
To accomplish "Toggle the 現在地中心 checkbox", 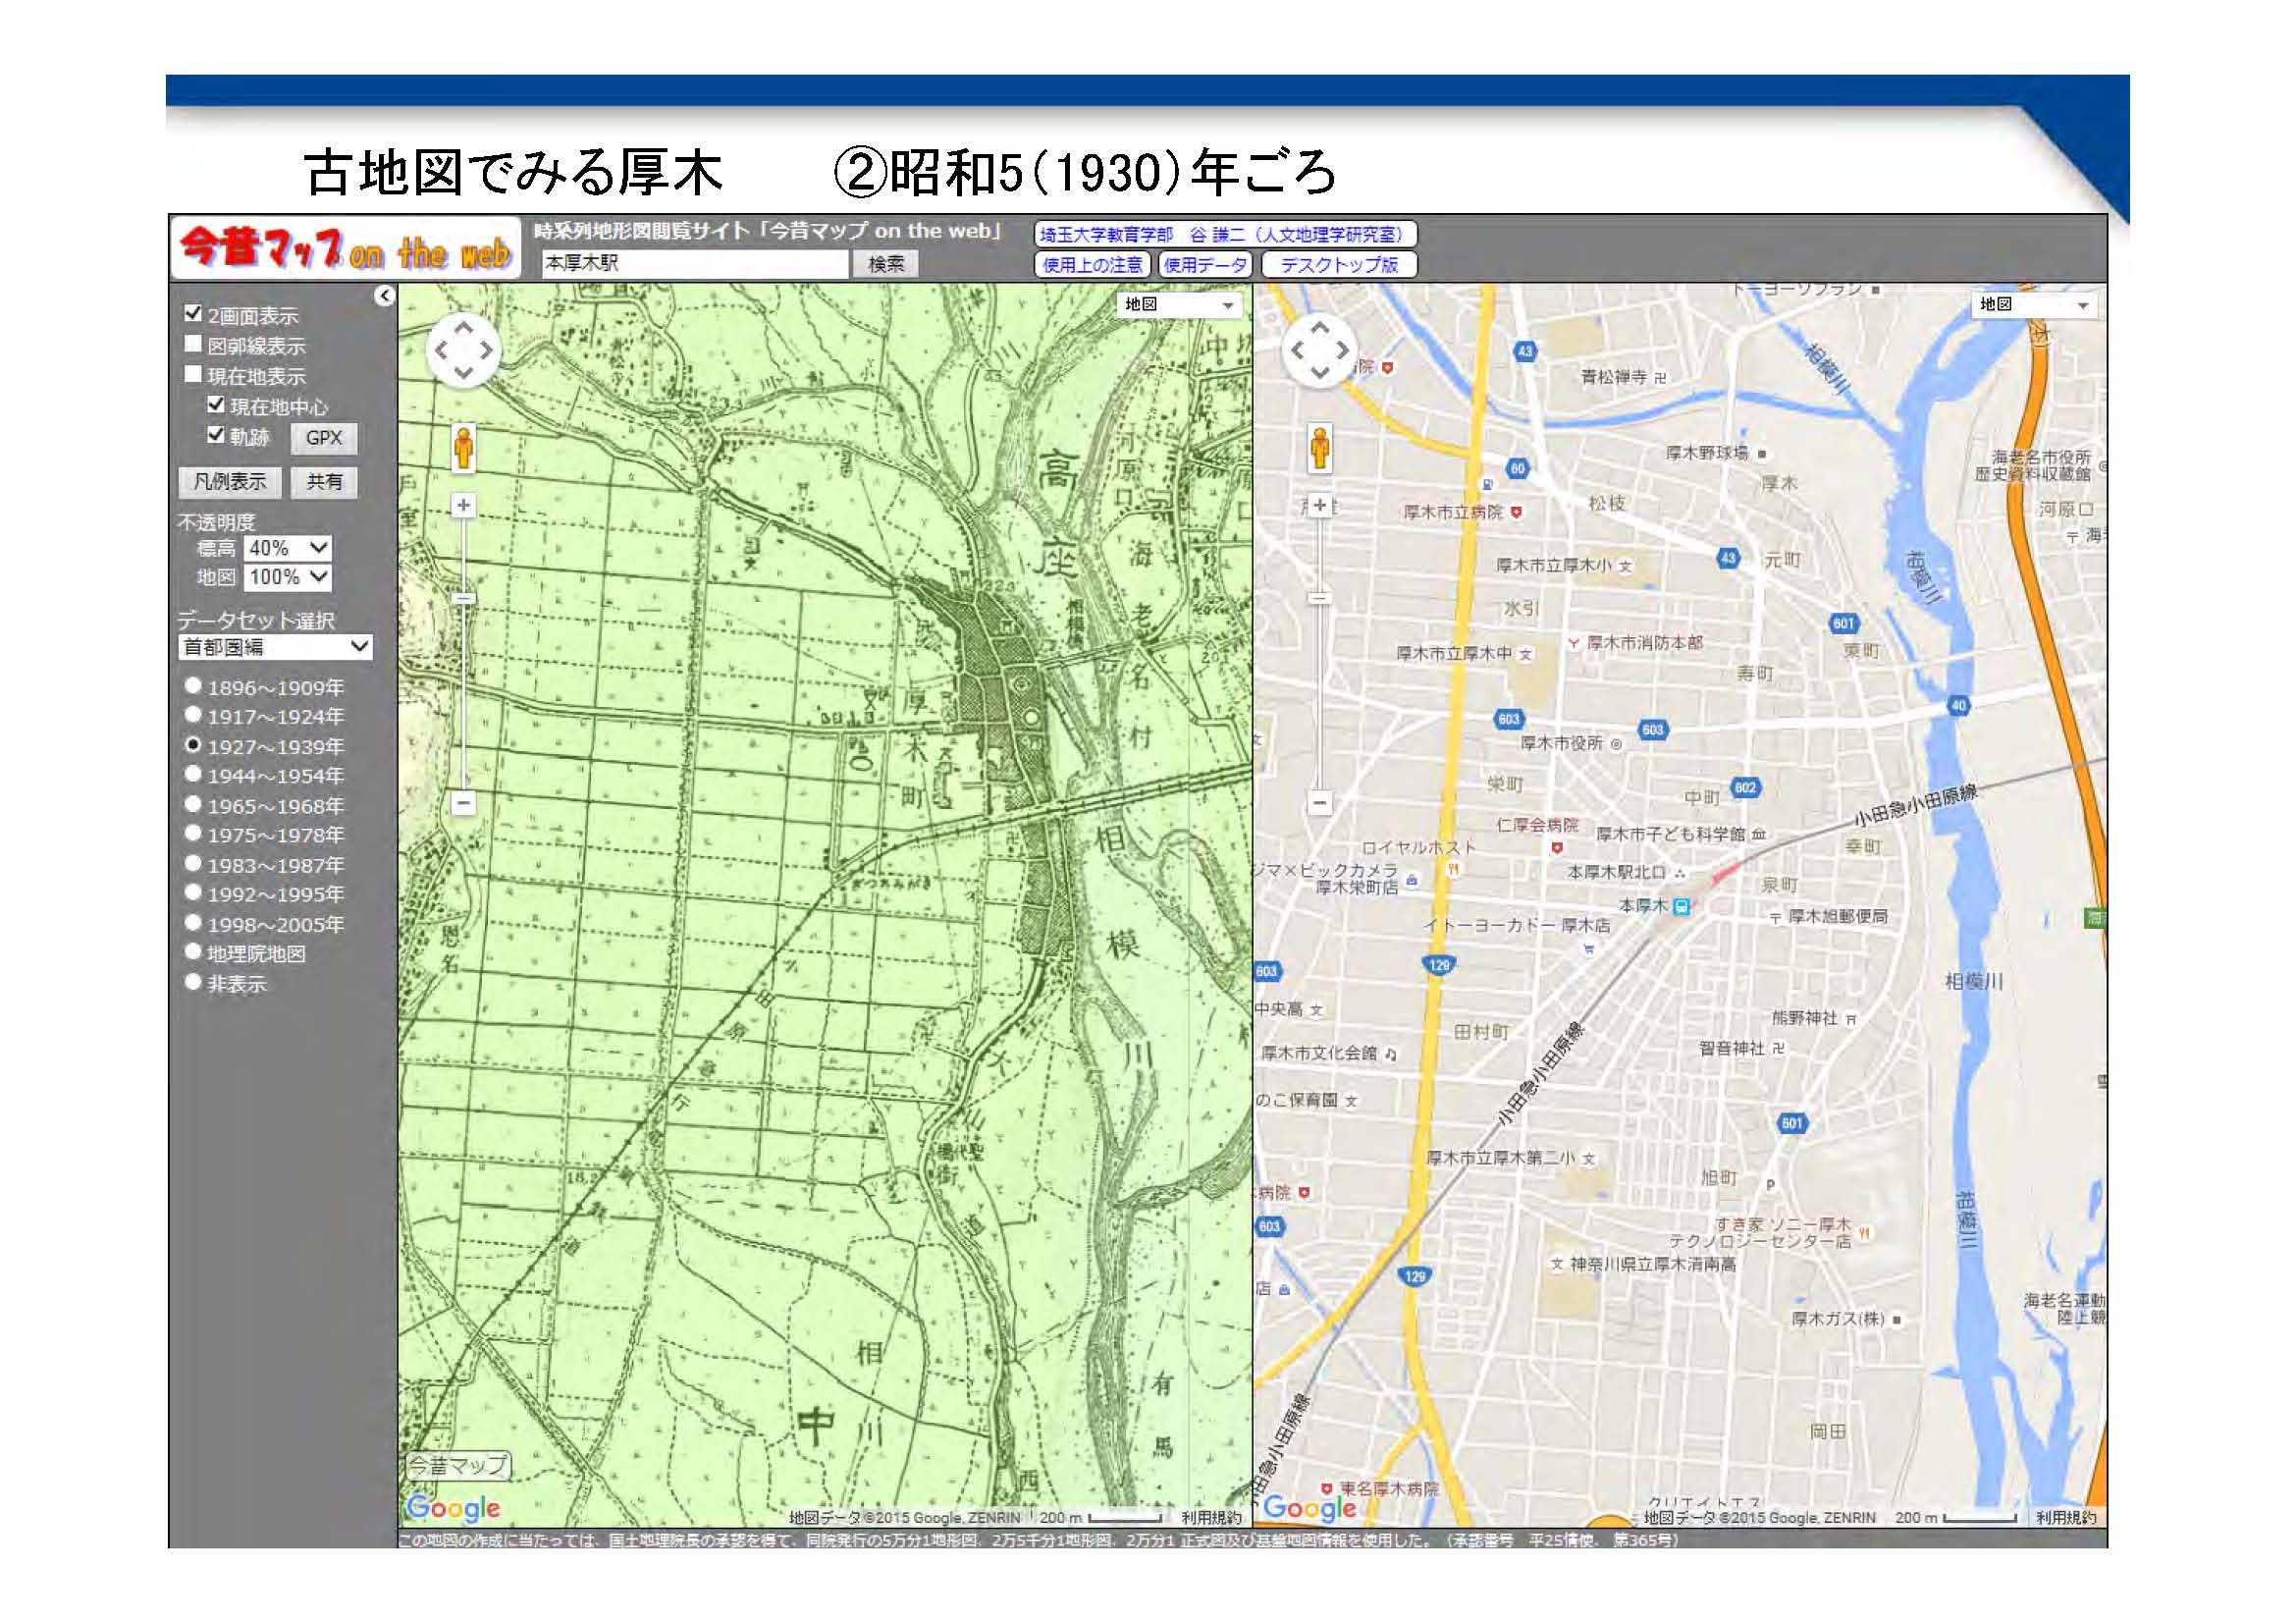I will pyautogui.click(x=215, y=404).
